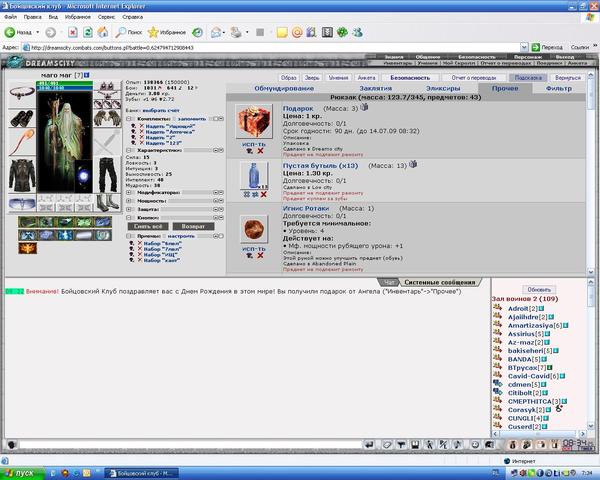Image resolution: width=600 pixels, height=480 pixels.
Task: Click IE Refresh toolbar button
Action: (x=88, y=32)
